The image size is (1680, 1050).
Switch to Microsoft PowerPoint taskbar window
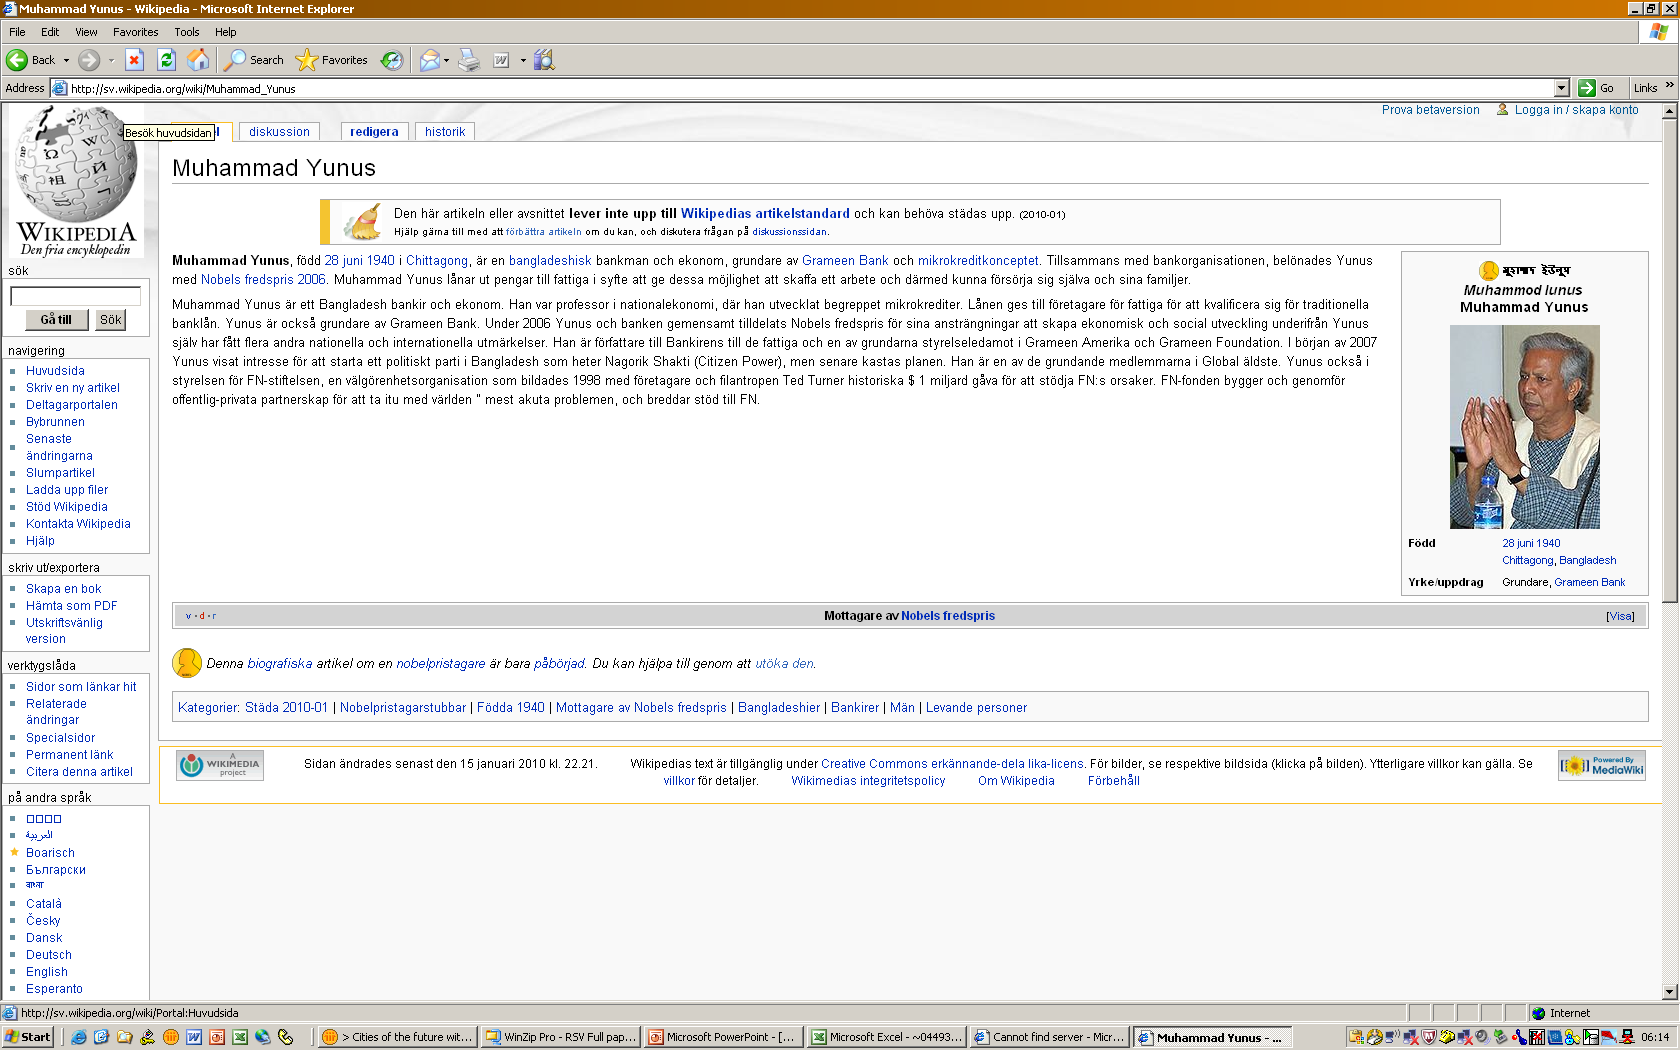(x=723, y=1037)
